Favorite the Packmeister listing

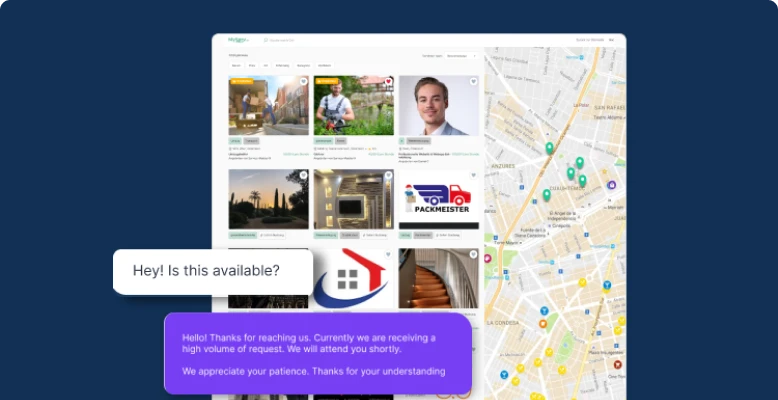pyautogui.click(x=473, y=175)
